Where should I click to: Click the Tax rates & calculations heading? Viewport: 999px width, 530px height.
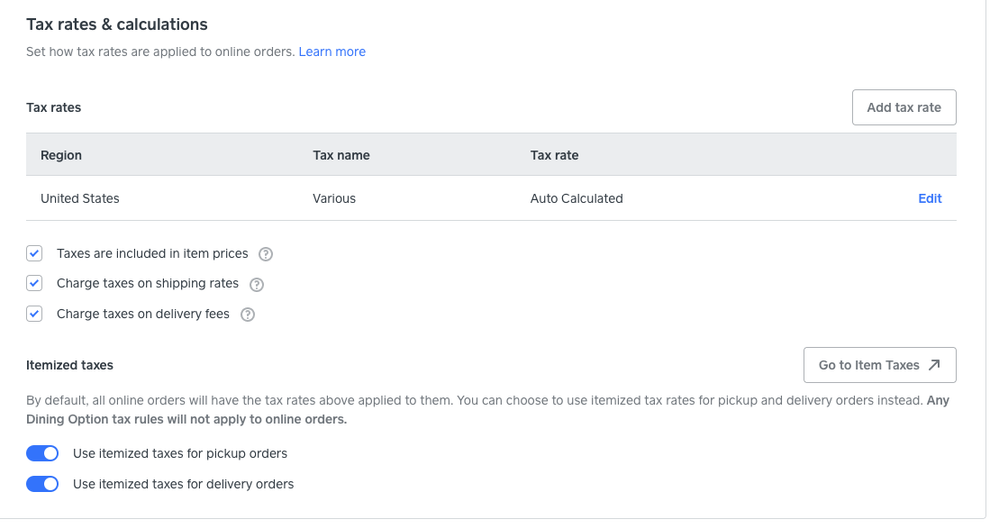tap(117, 24)
